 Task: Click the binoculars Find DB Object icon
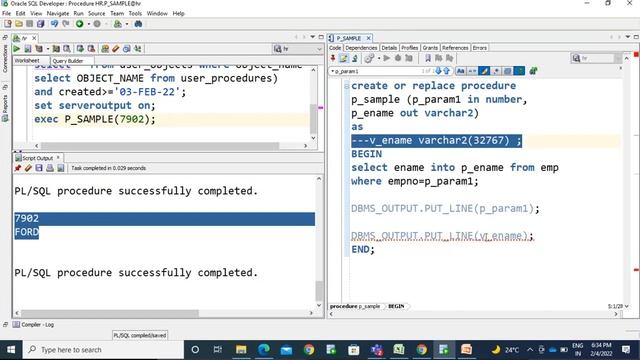point(138,24)
